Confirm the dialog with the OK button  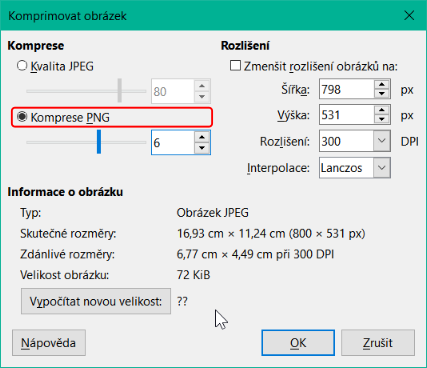298,343
